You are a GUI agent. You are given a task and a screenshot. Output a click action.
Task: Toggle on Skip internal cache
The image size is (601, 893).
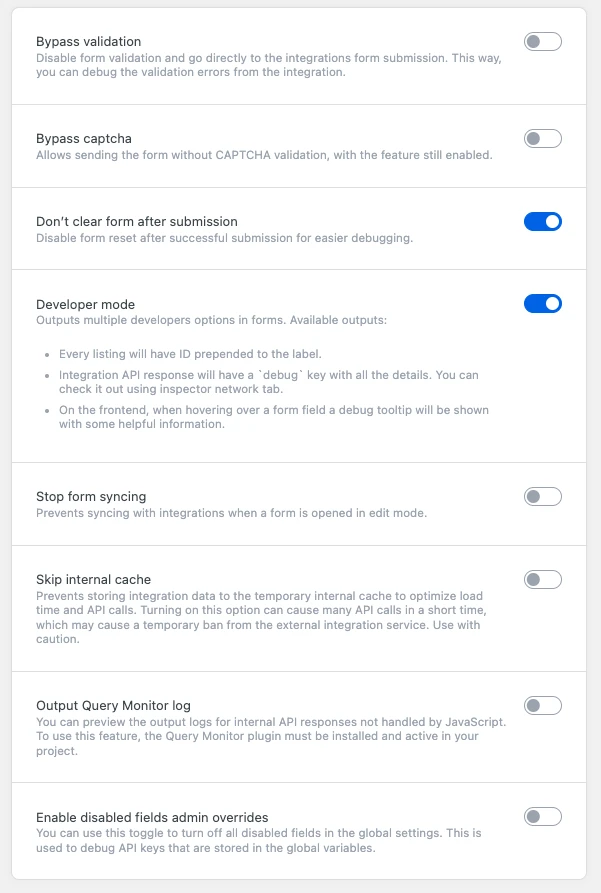[x=542, y=579]
